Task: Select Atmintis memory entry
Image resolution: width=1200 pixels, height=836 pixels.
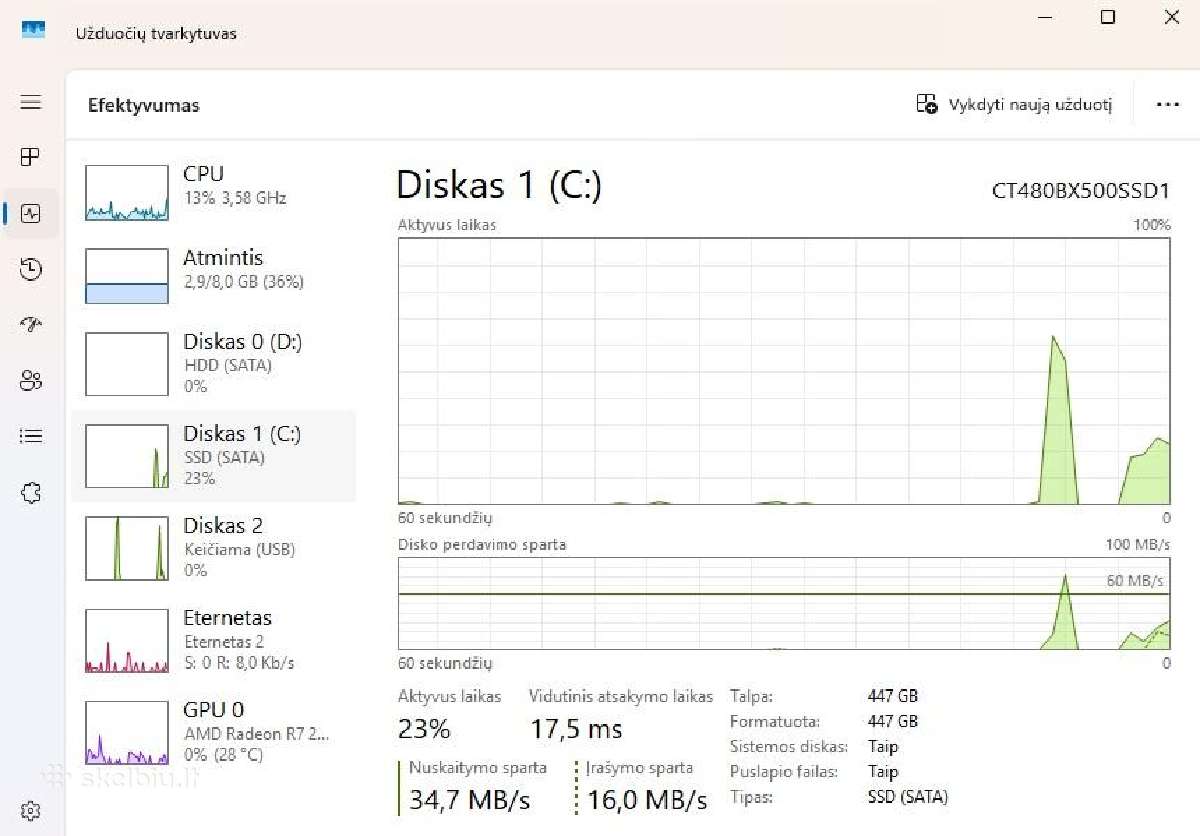Action: 214,271
